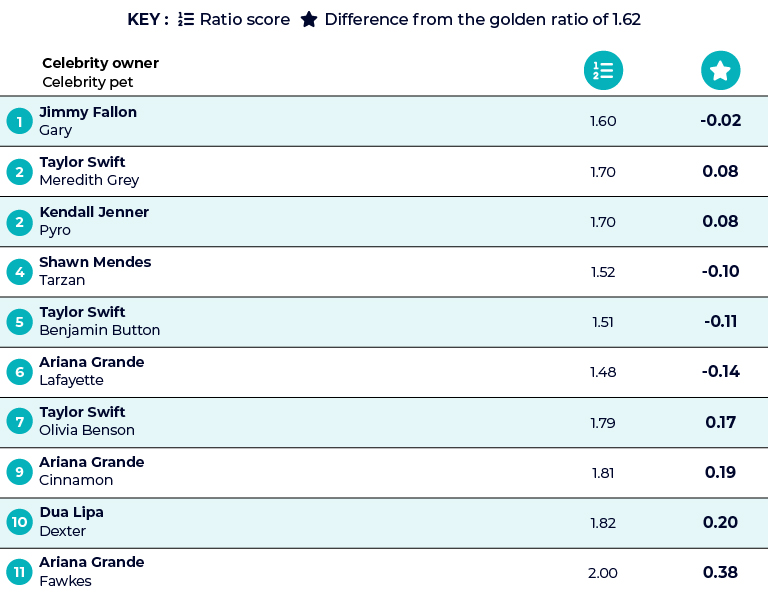Click the rank 10 badge for Dua Lipa
Viewport: 768px width, 614px height.
click(x=20, y=521)
